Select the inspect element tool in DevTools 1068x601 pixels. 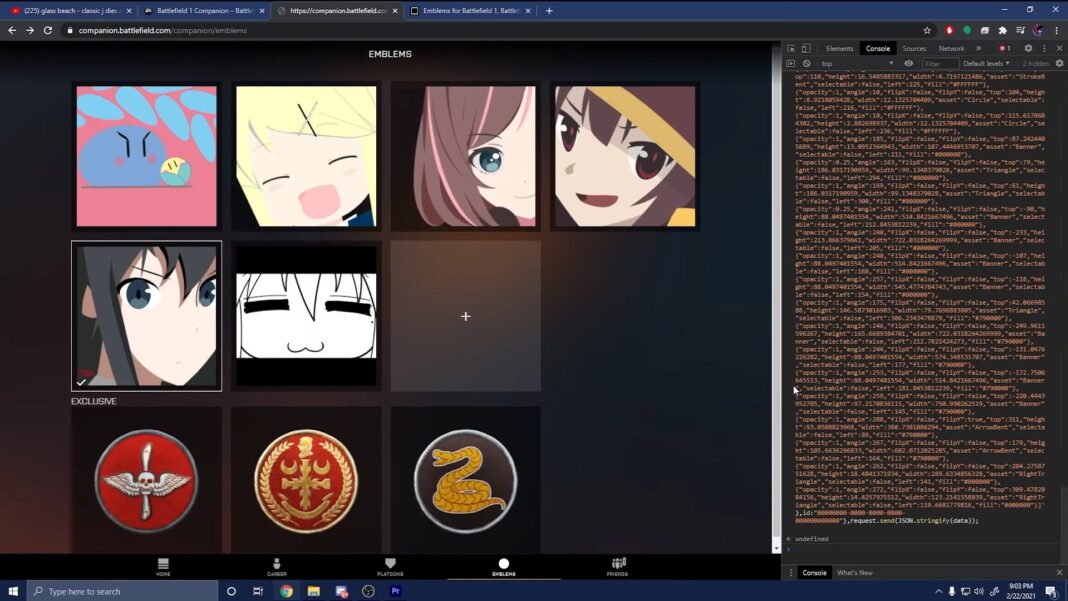[791, 48]
